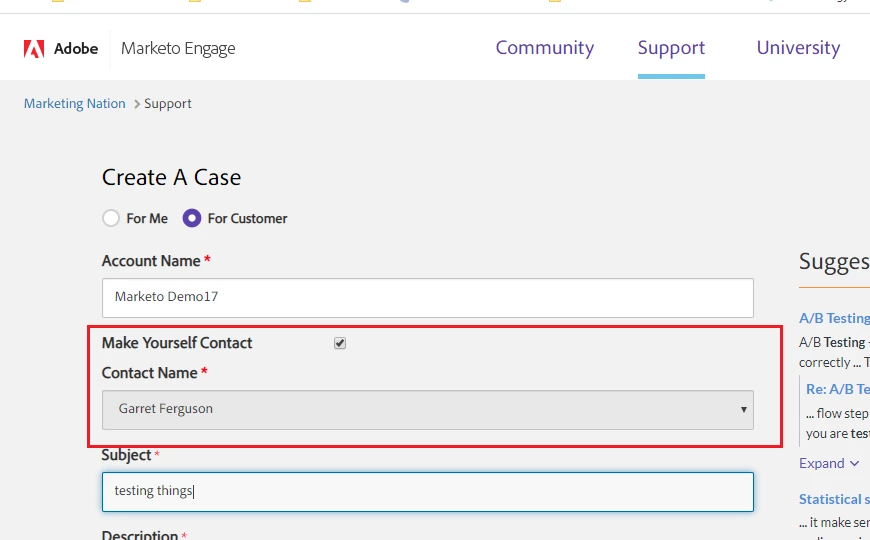The height and width of the screenshot is (540, 870).
Task: Click the Support breadcrumb text
Action: pos(168,104)
